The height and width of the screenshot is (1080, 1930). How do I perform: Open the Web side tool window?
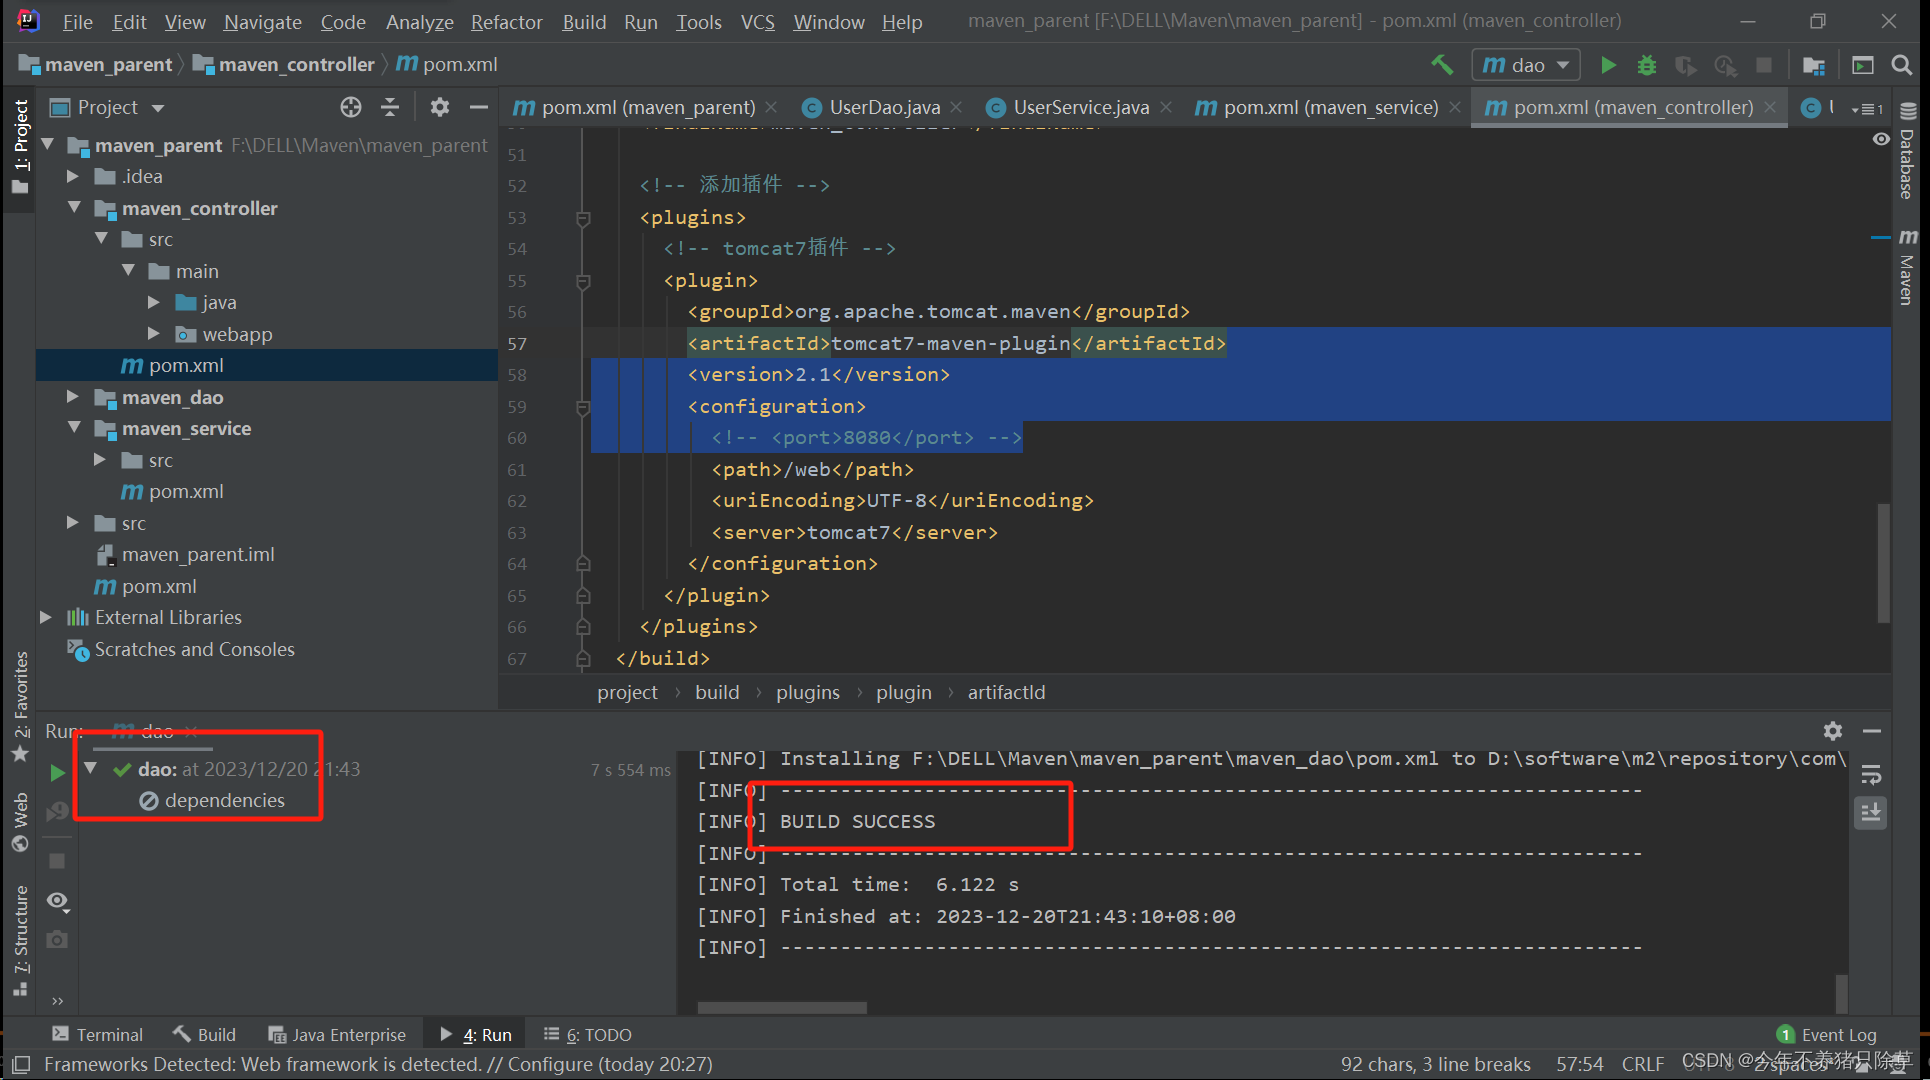click(20, 822)
